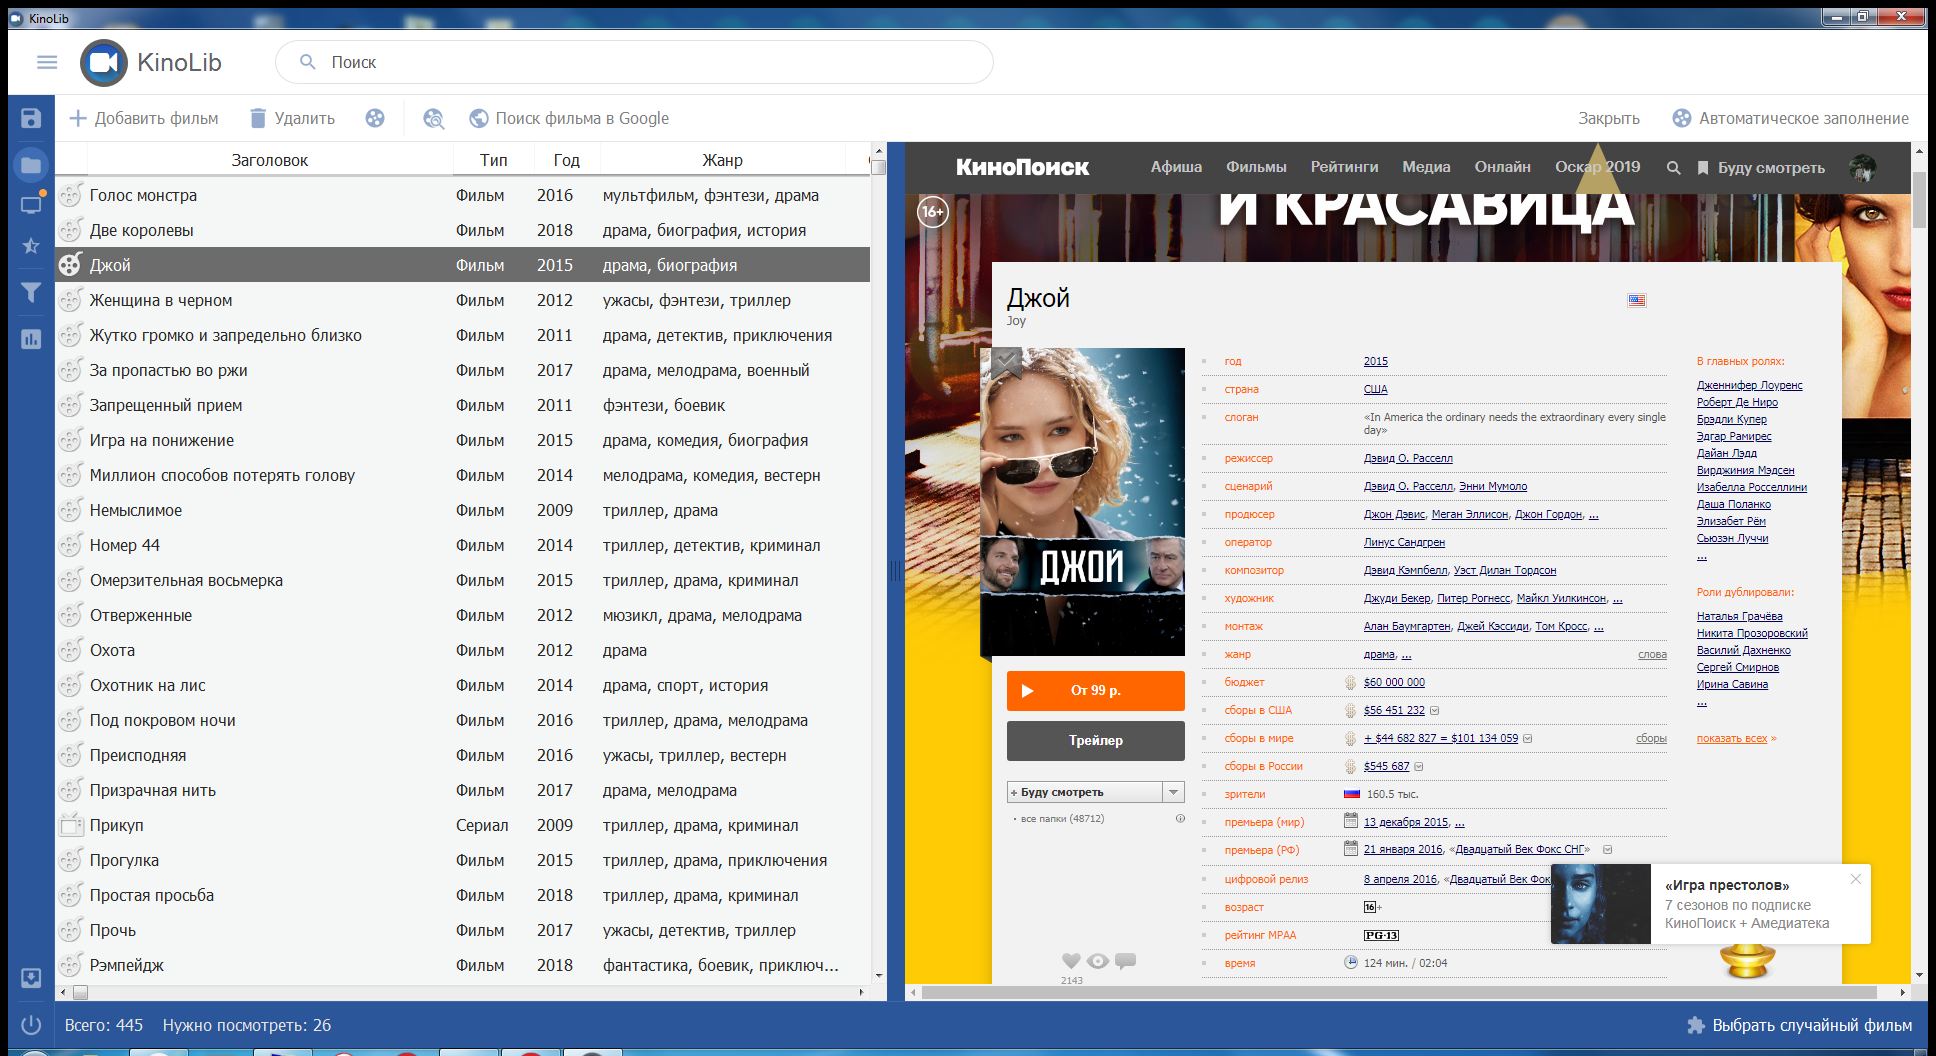
Task: Click the clapperboard icon of Прикуп row
Action: tap(70, 825)
